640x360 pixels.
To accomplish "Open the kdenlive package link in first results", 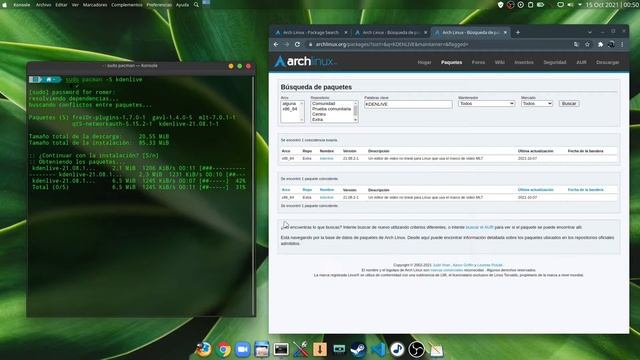I will (x=327, y=158).
